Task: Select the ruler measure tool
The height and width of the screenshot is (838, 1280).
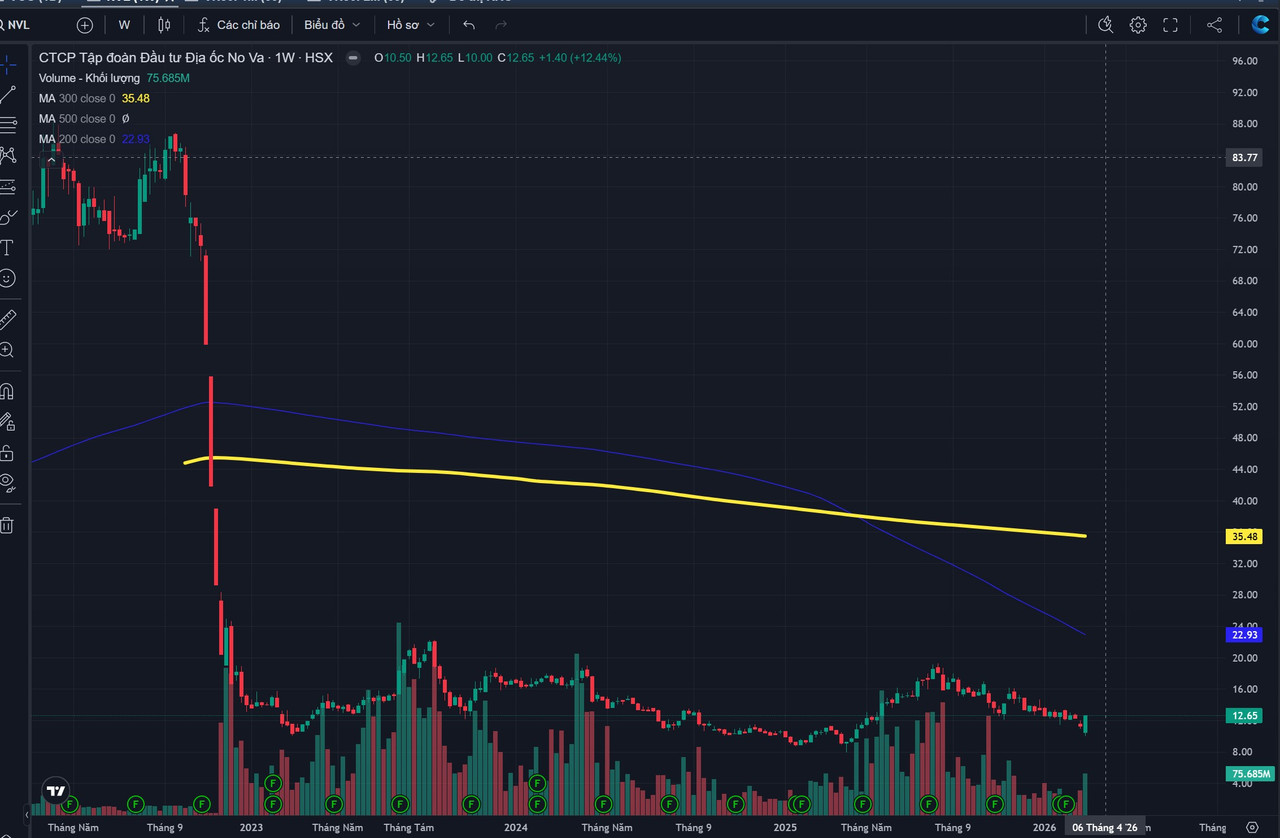Action: (8, 320)
